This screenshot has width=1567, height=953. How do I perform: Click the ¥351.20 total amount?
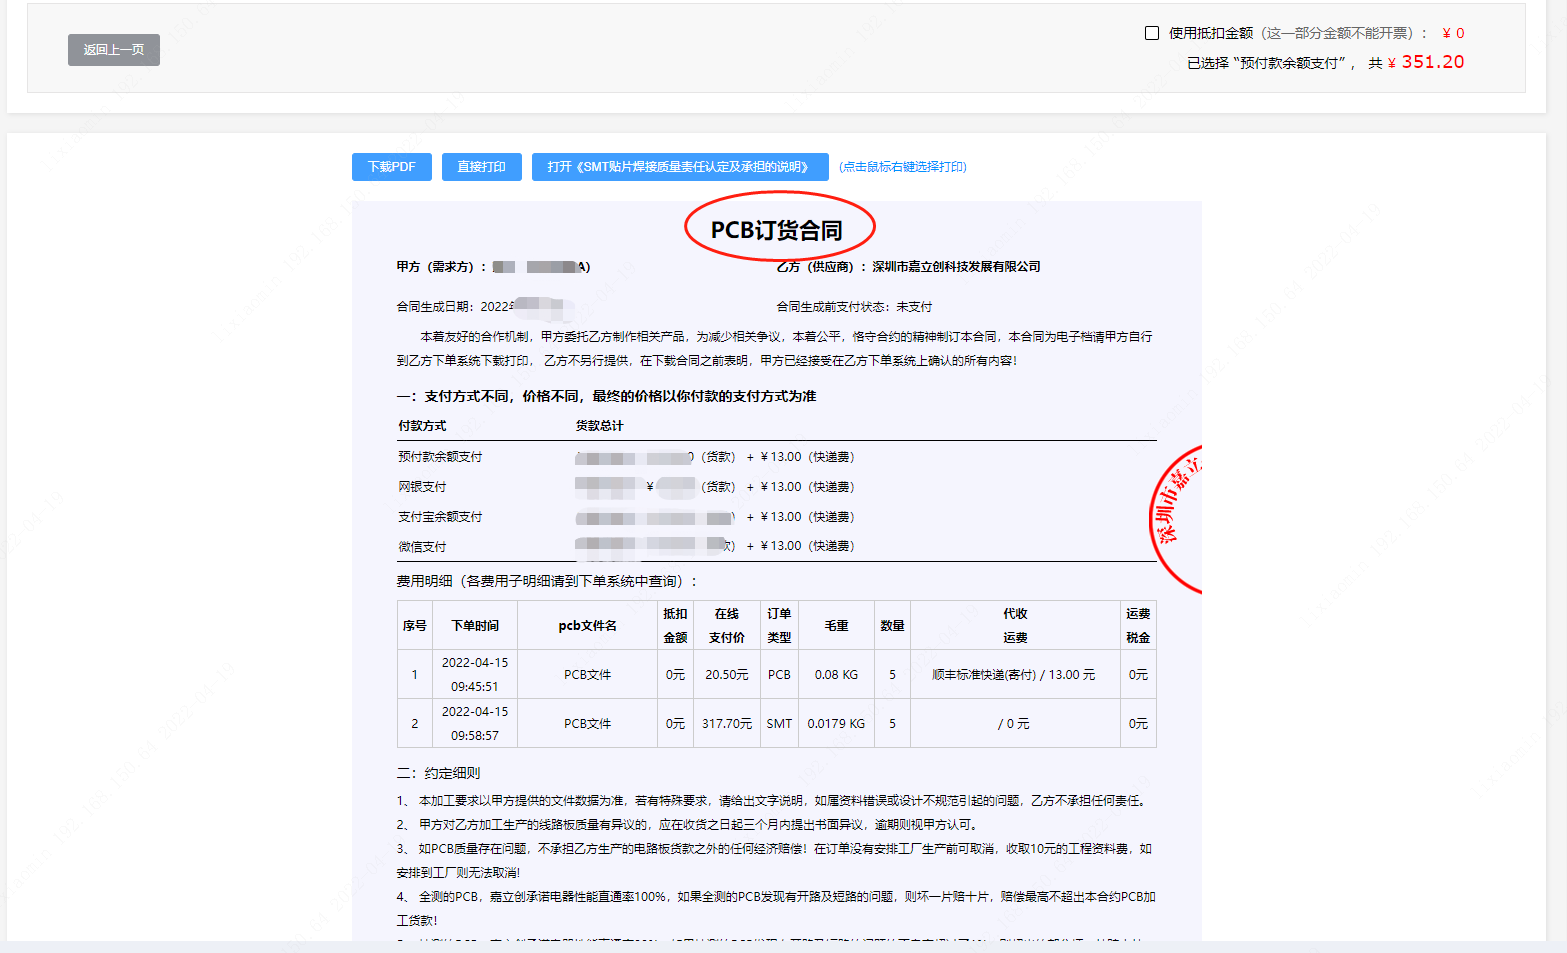tap(1432, 62)
